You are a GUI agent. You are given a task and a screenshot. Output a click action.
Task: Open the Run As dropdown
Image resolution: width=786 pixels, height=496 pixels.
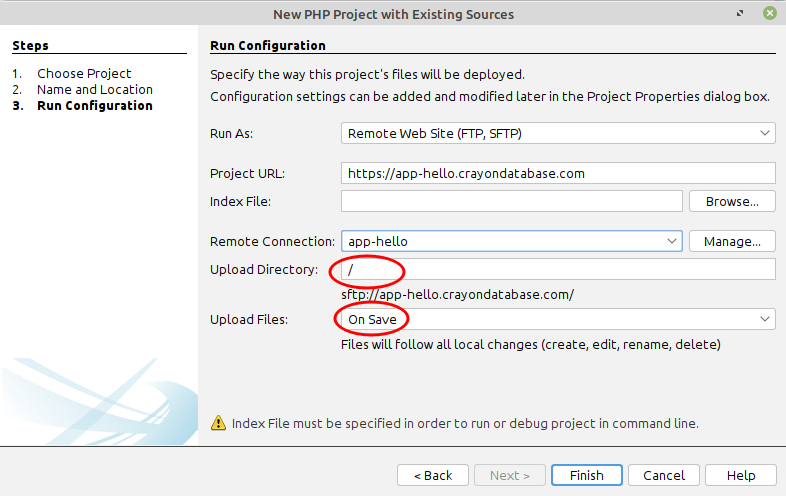(558, 133)
